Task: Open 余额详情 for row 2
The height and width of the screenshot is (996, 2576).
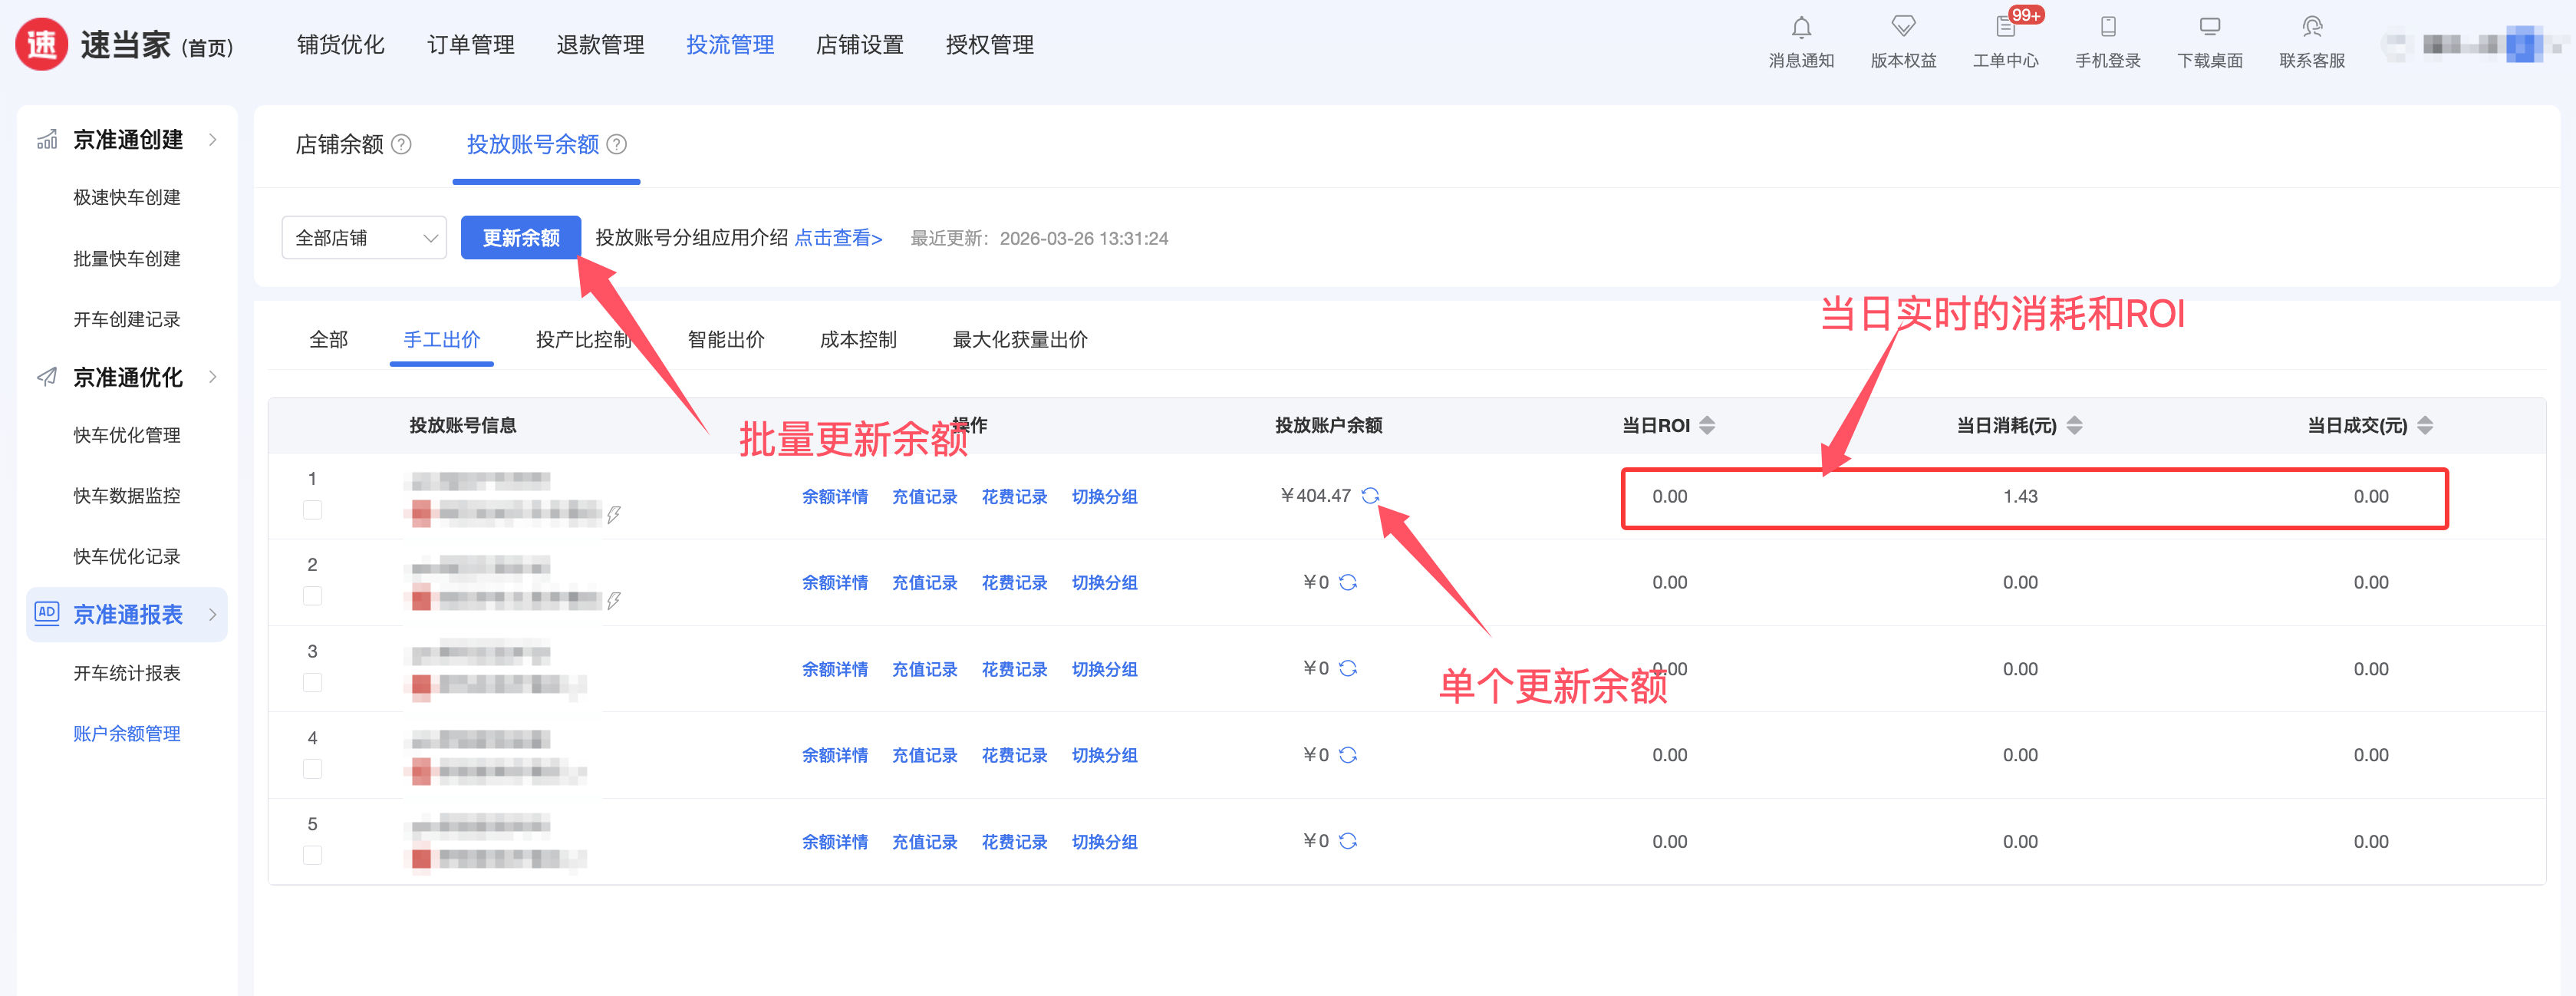Action: [834, 583]
